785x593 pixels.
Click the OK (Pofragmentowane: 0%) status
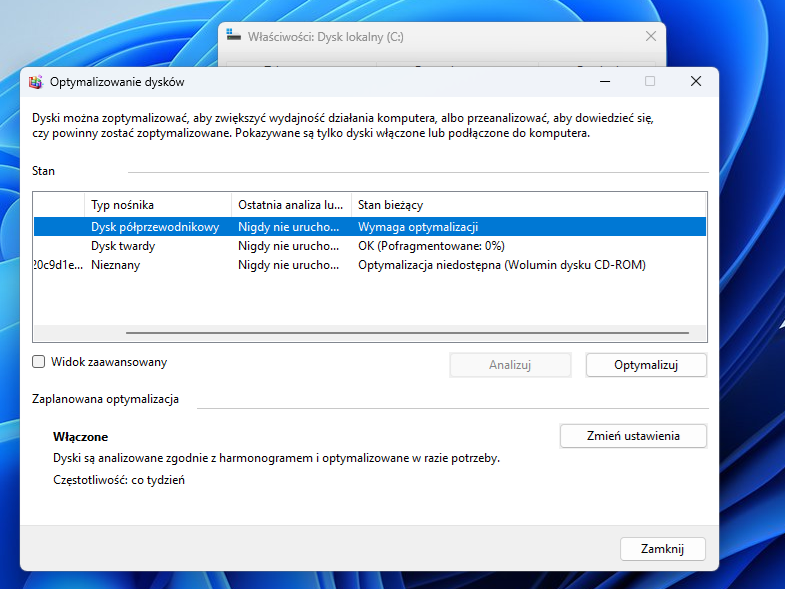(x=431, y=246)
